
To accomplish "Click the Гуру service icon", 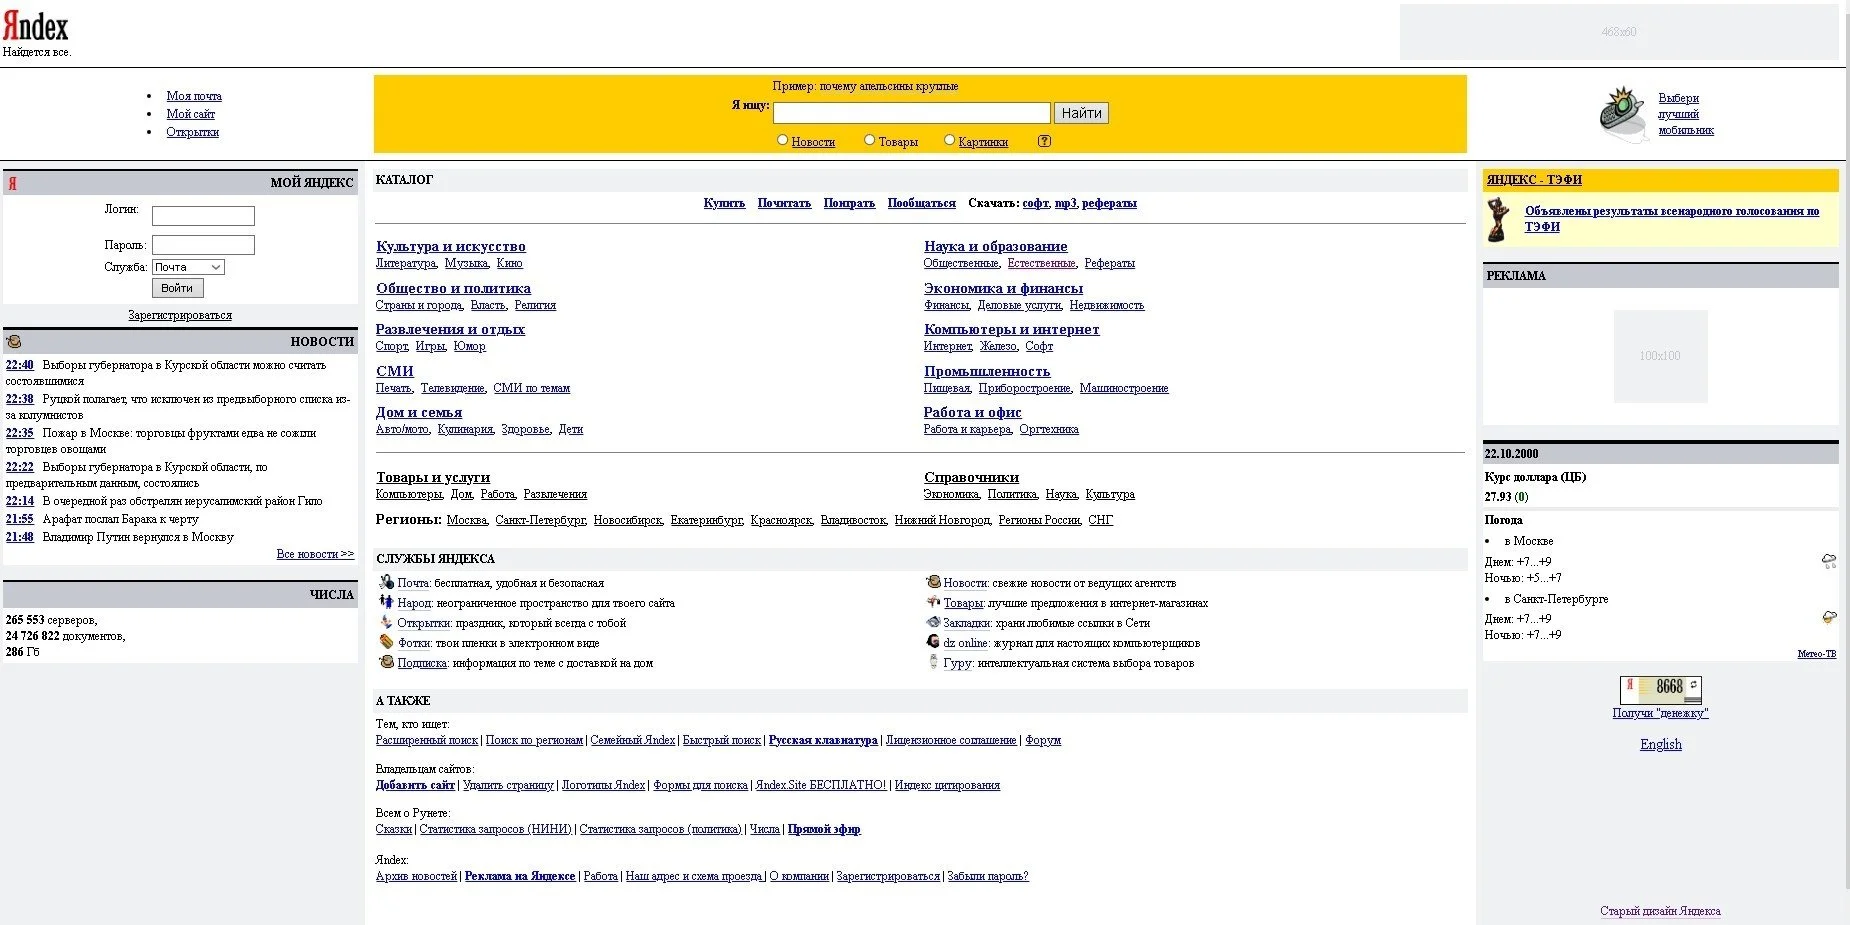I will (x=933, y=662).
